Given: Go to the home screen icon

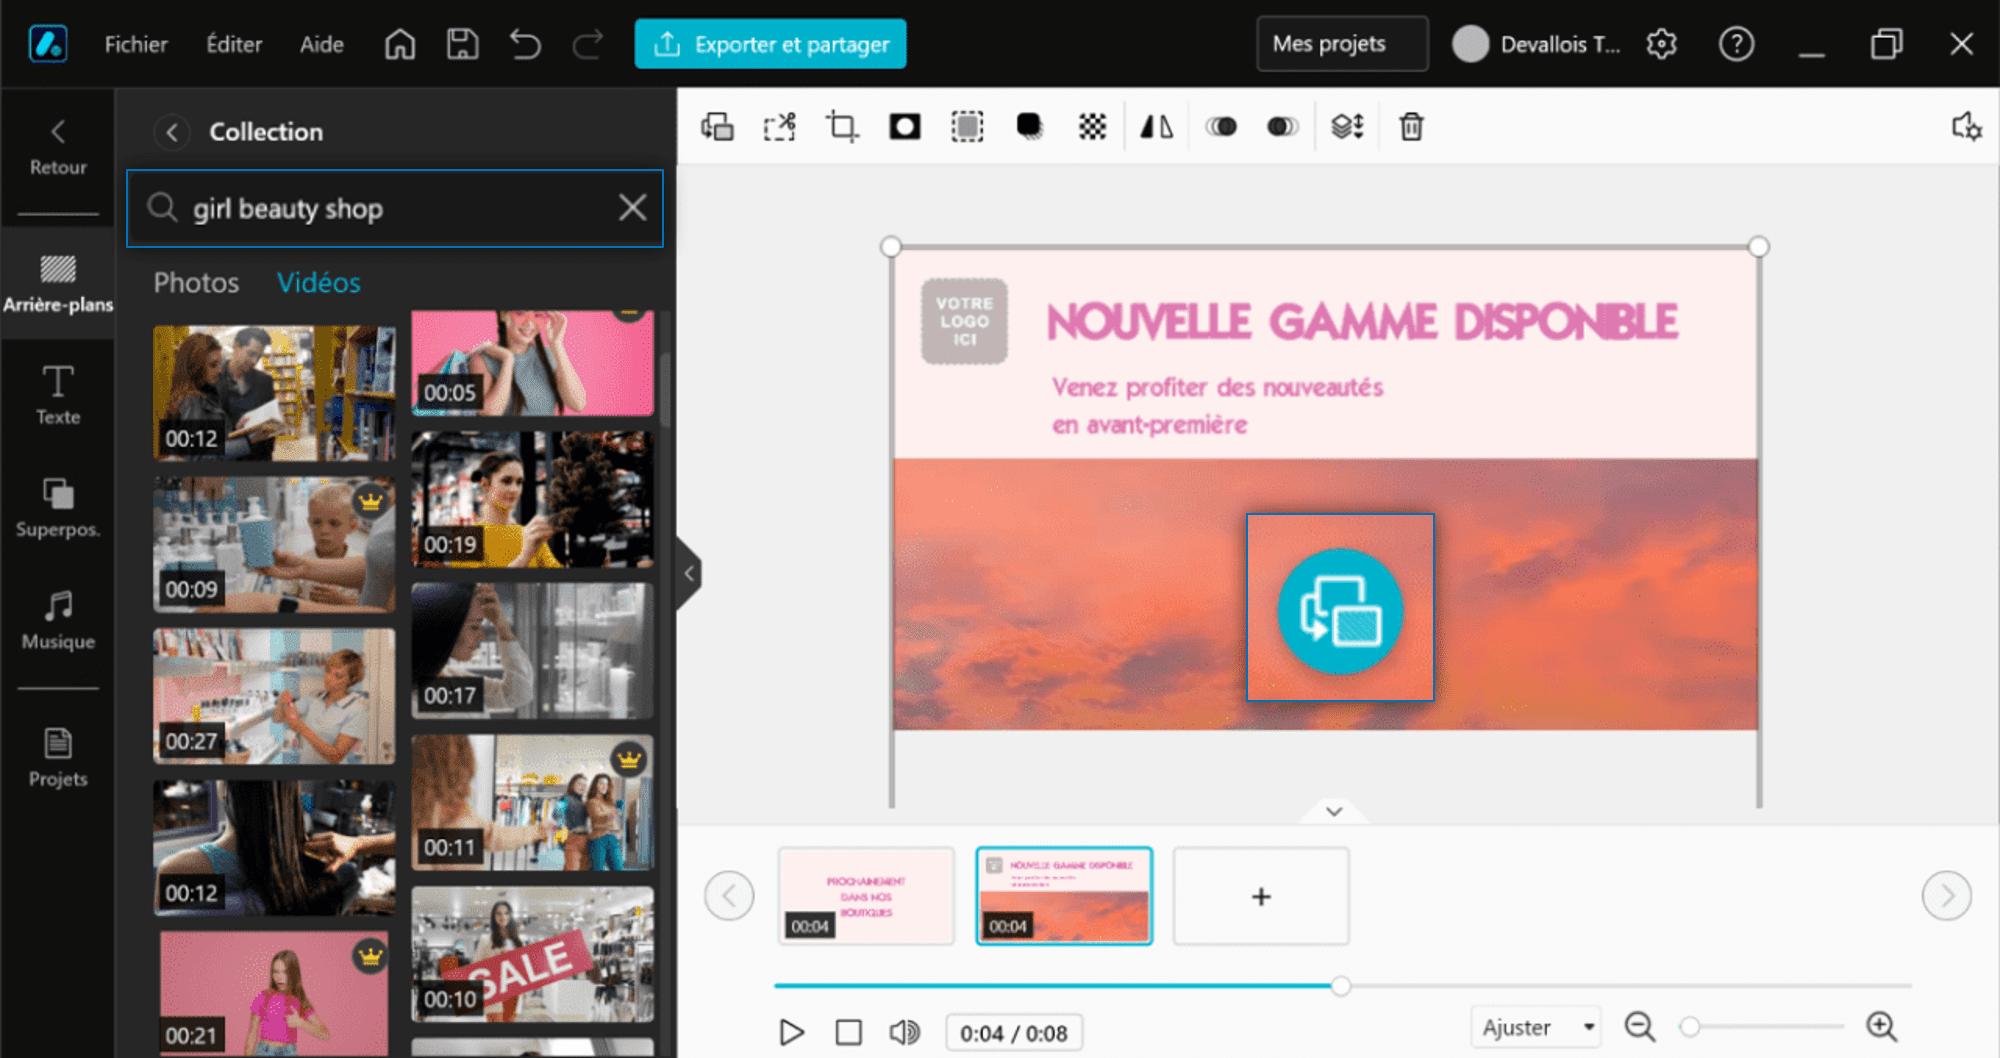Looking at the screenshot, I should [x=400, y=44].
